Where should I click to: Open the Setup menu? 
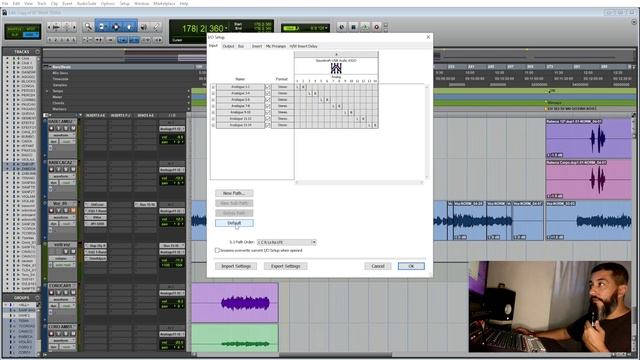tap(124, 3)
